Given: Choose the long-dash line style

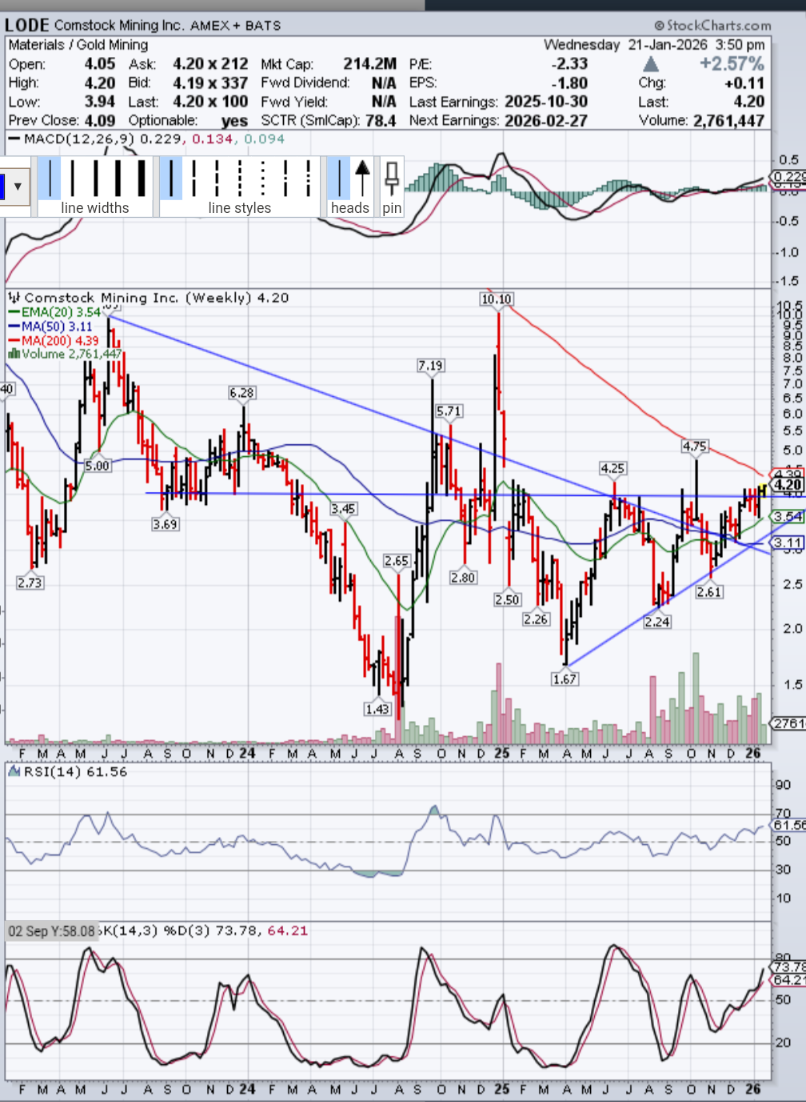Looking at the screenshot, I should click(x=194, y=178).
